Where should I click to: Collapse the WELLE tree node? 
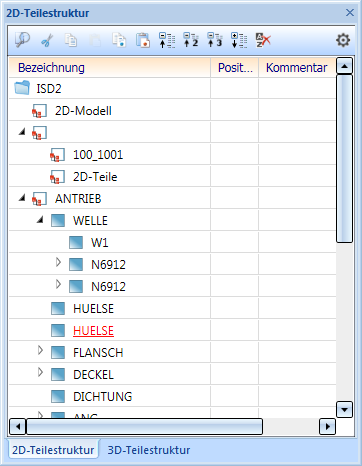click(x=40, y=220)
